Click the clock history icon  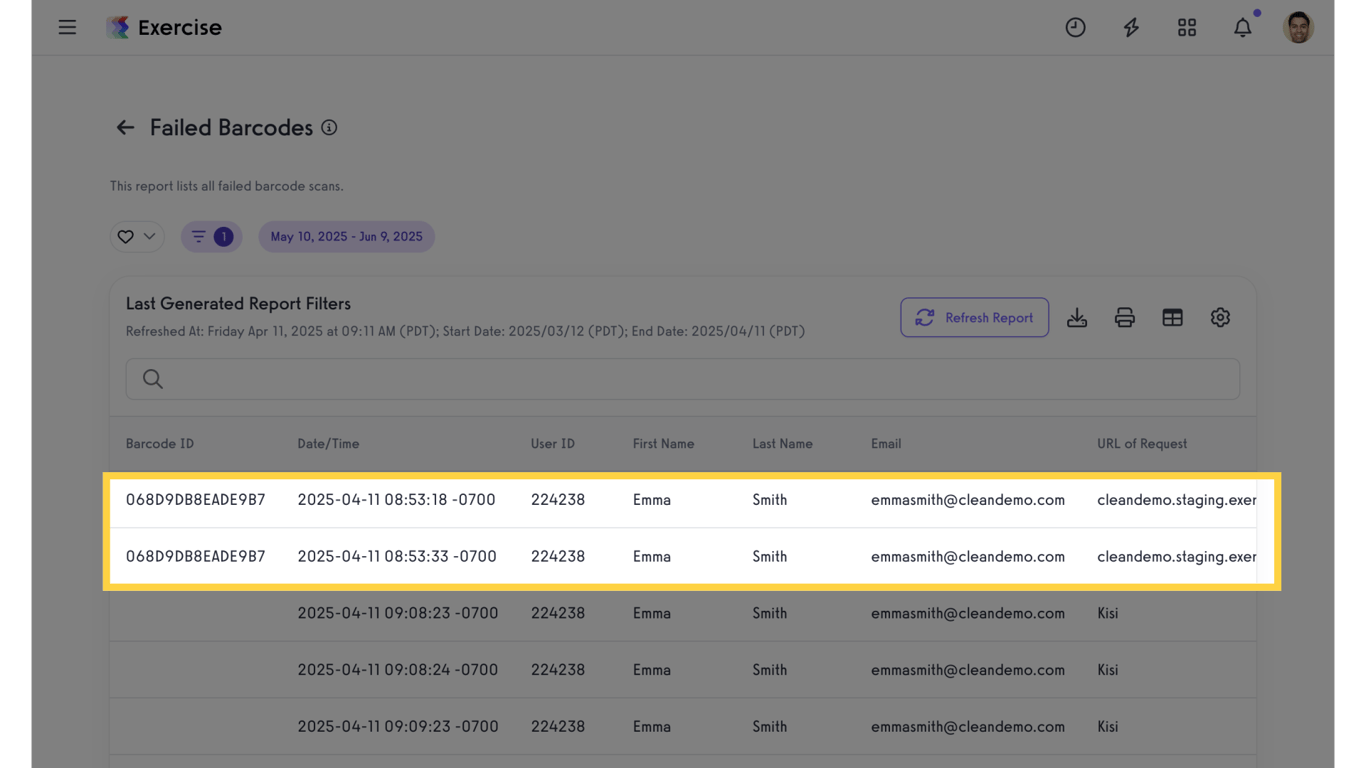point(1075,28)
